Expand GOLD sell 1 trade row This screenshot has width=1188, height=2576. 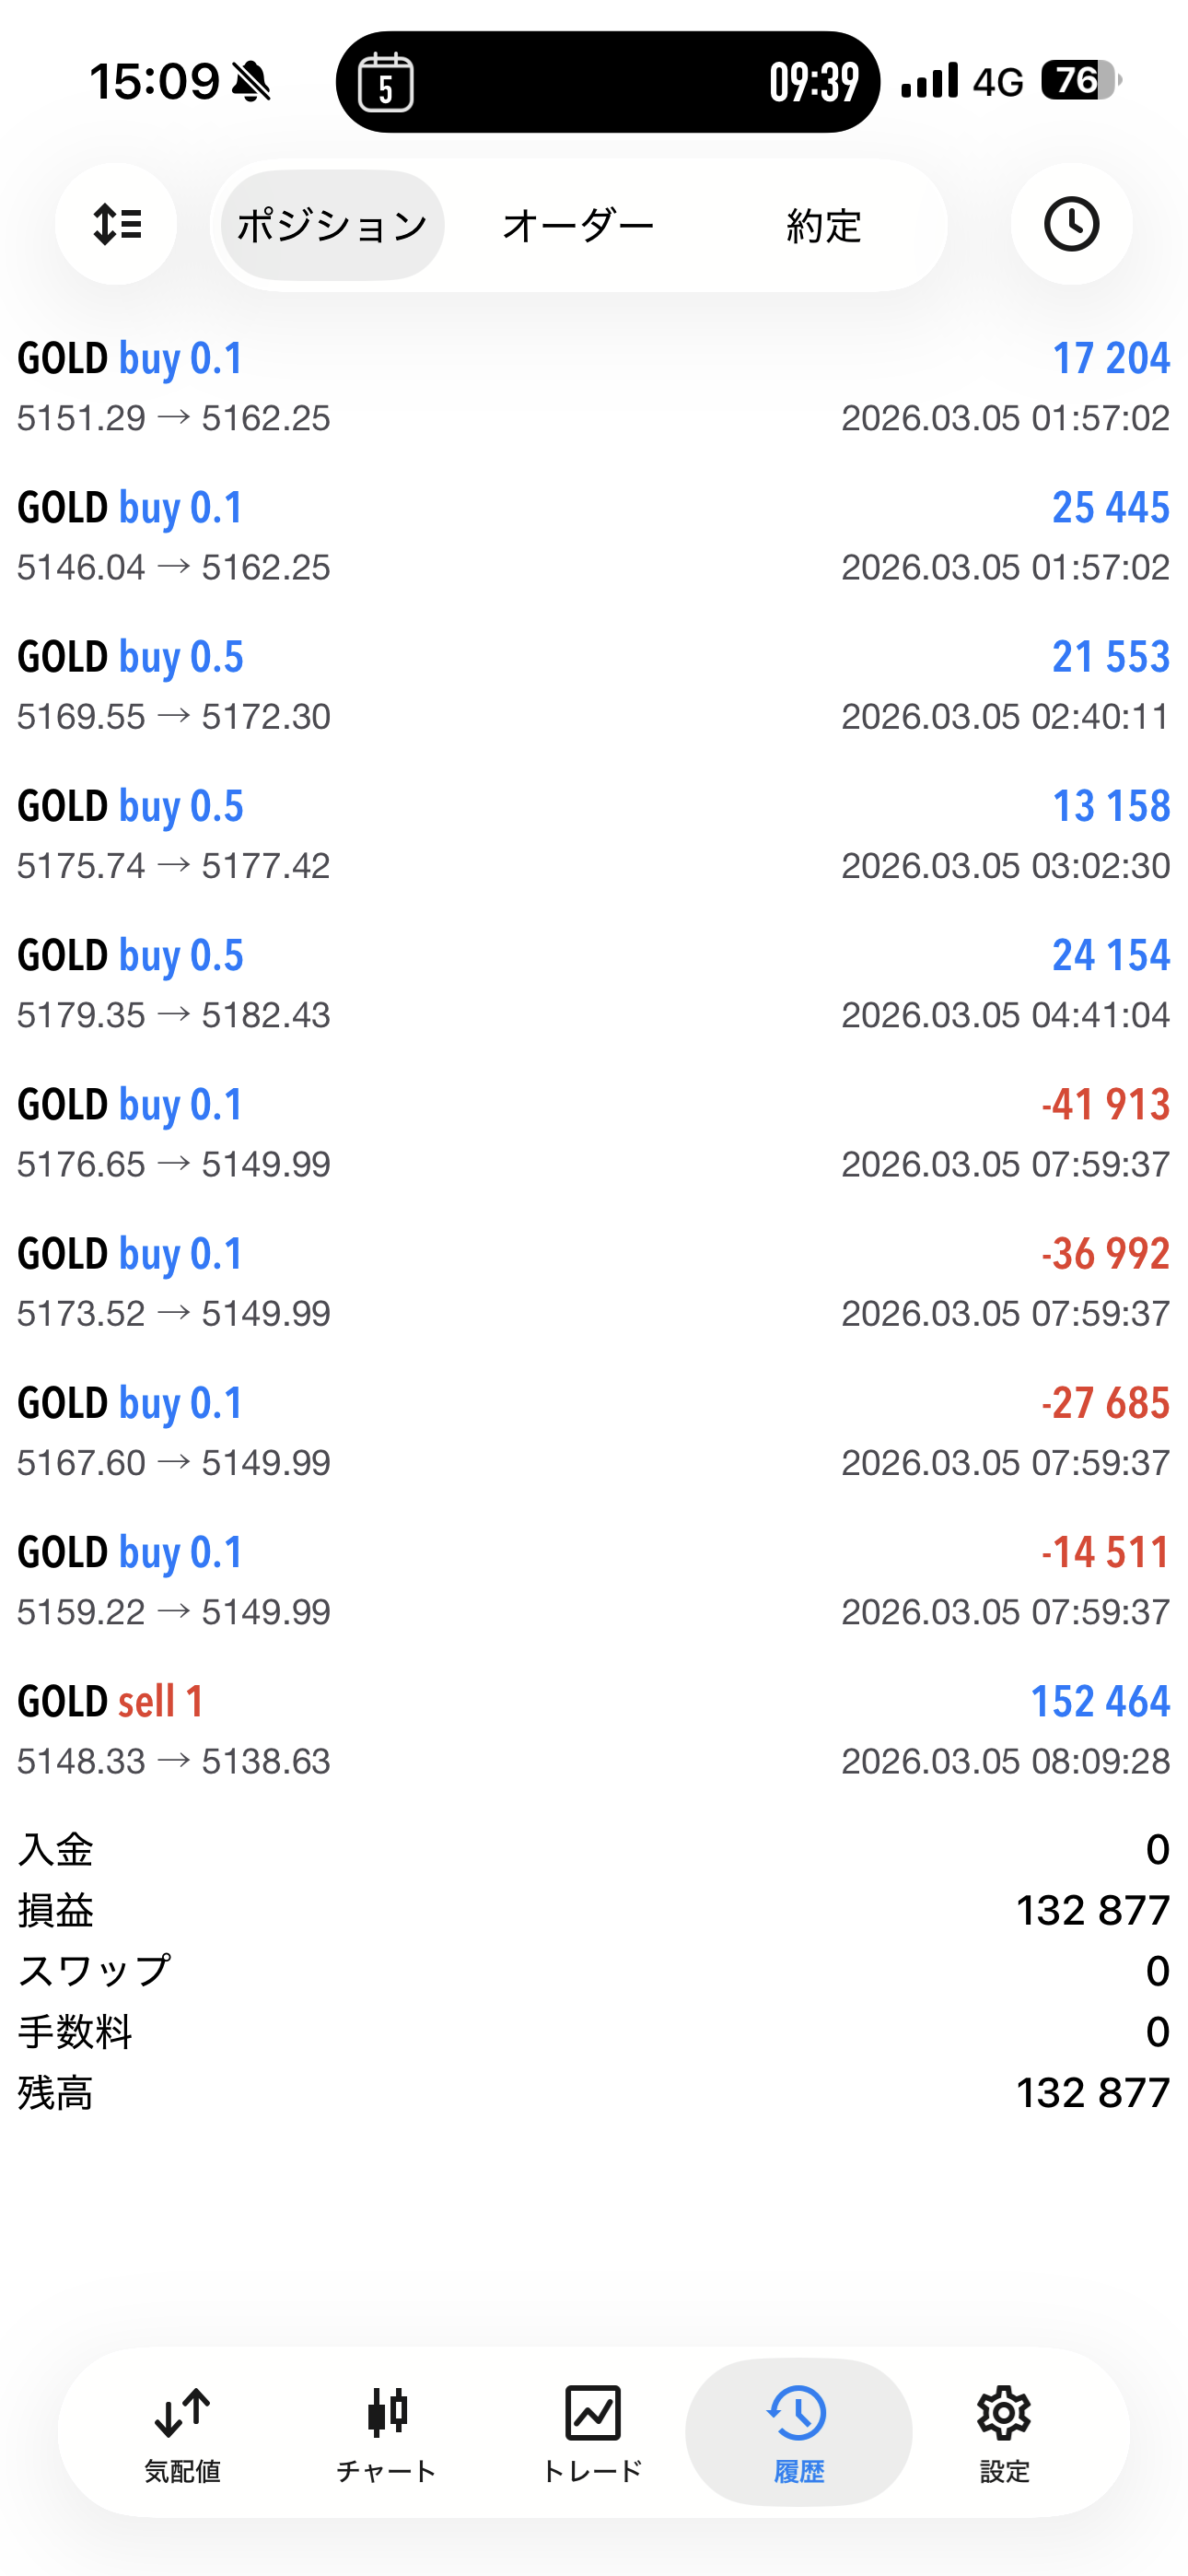pos(594,1730)
